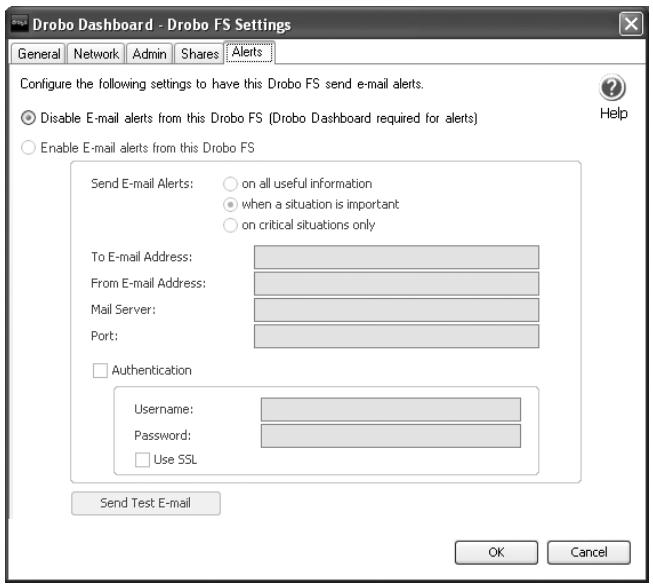This screenshot has height=587, width=653.
Task: Select the Alerts tab
Action: (x=249, y=52)
